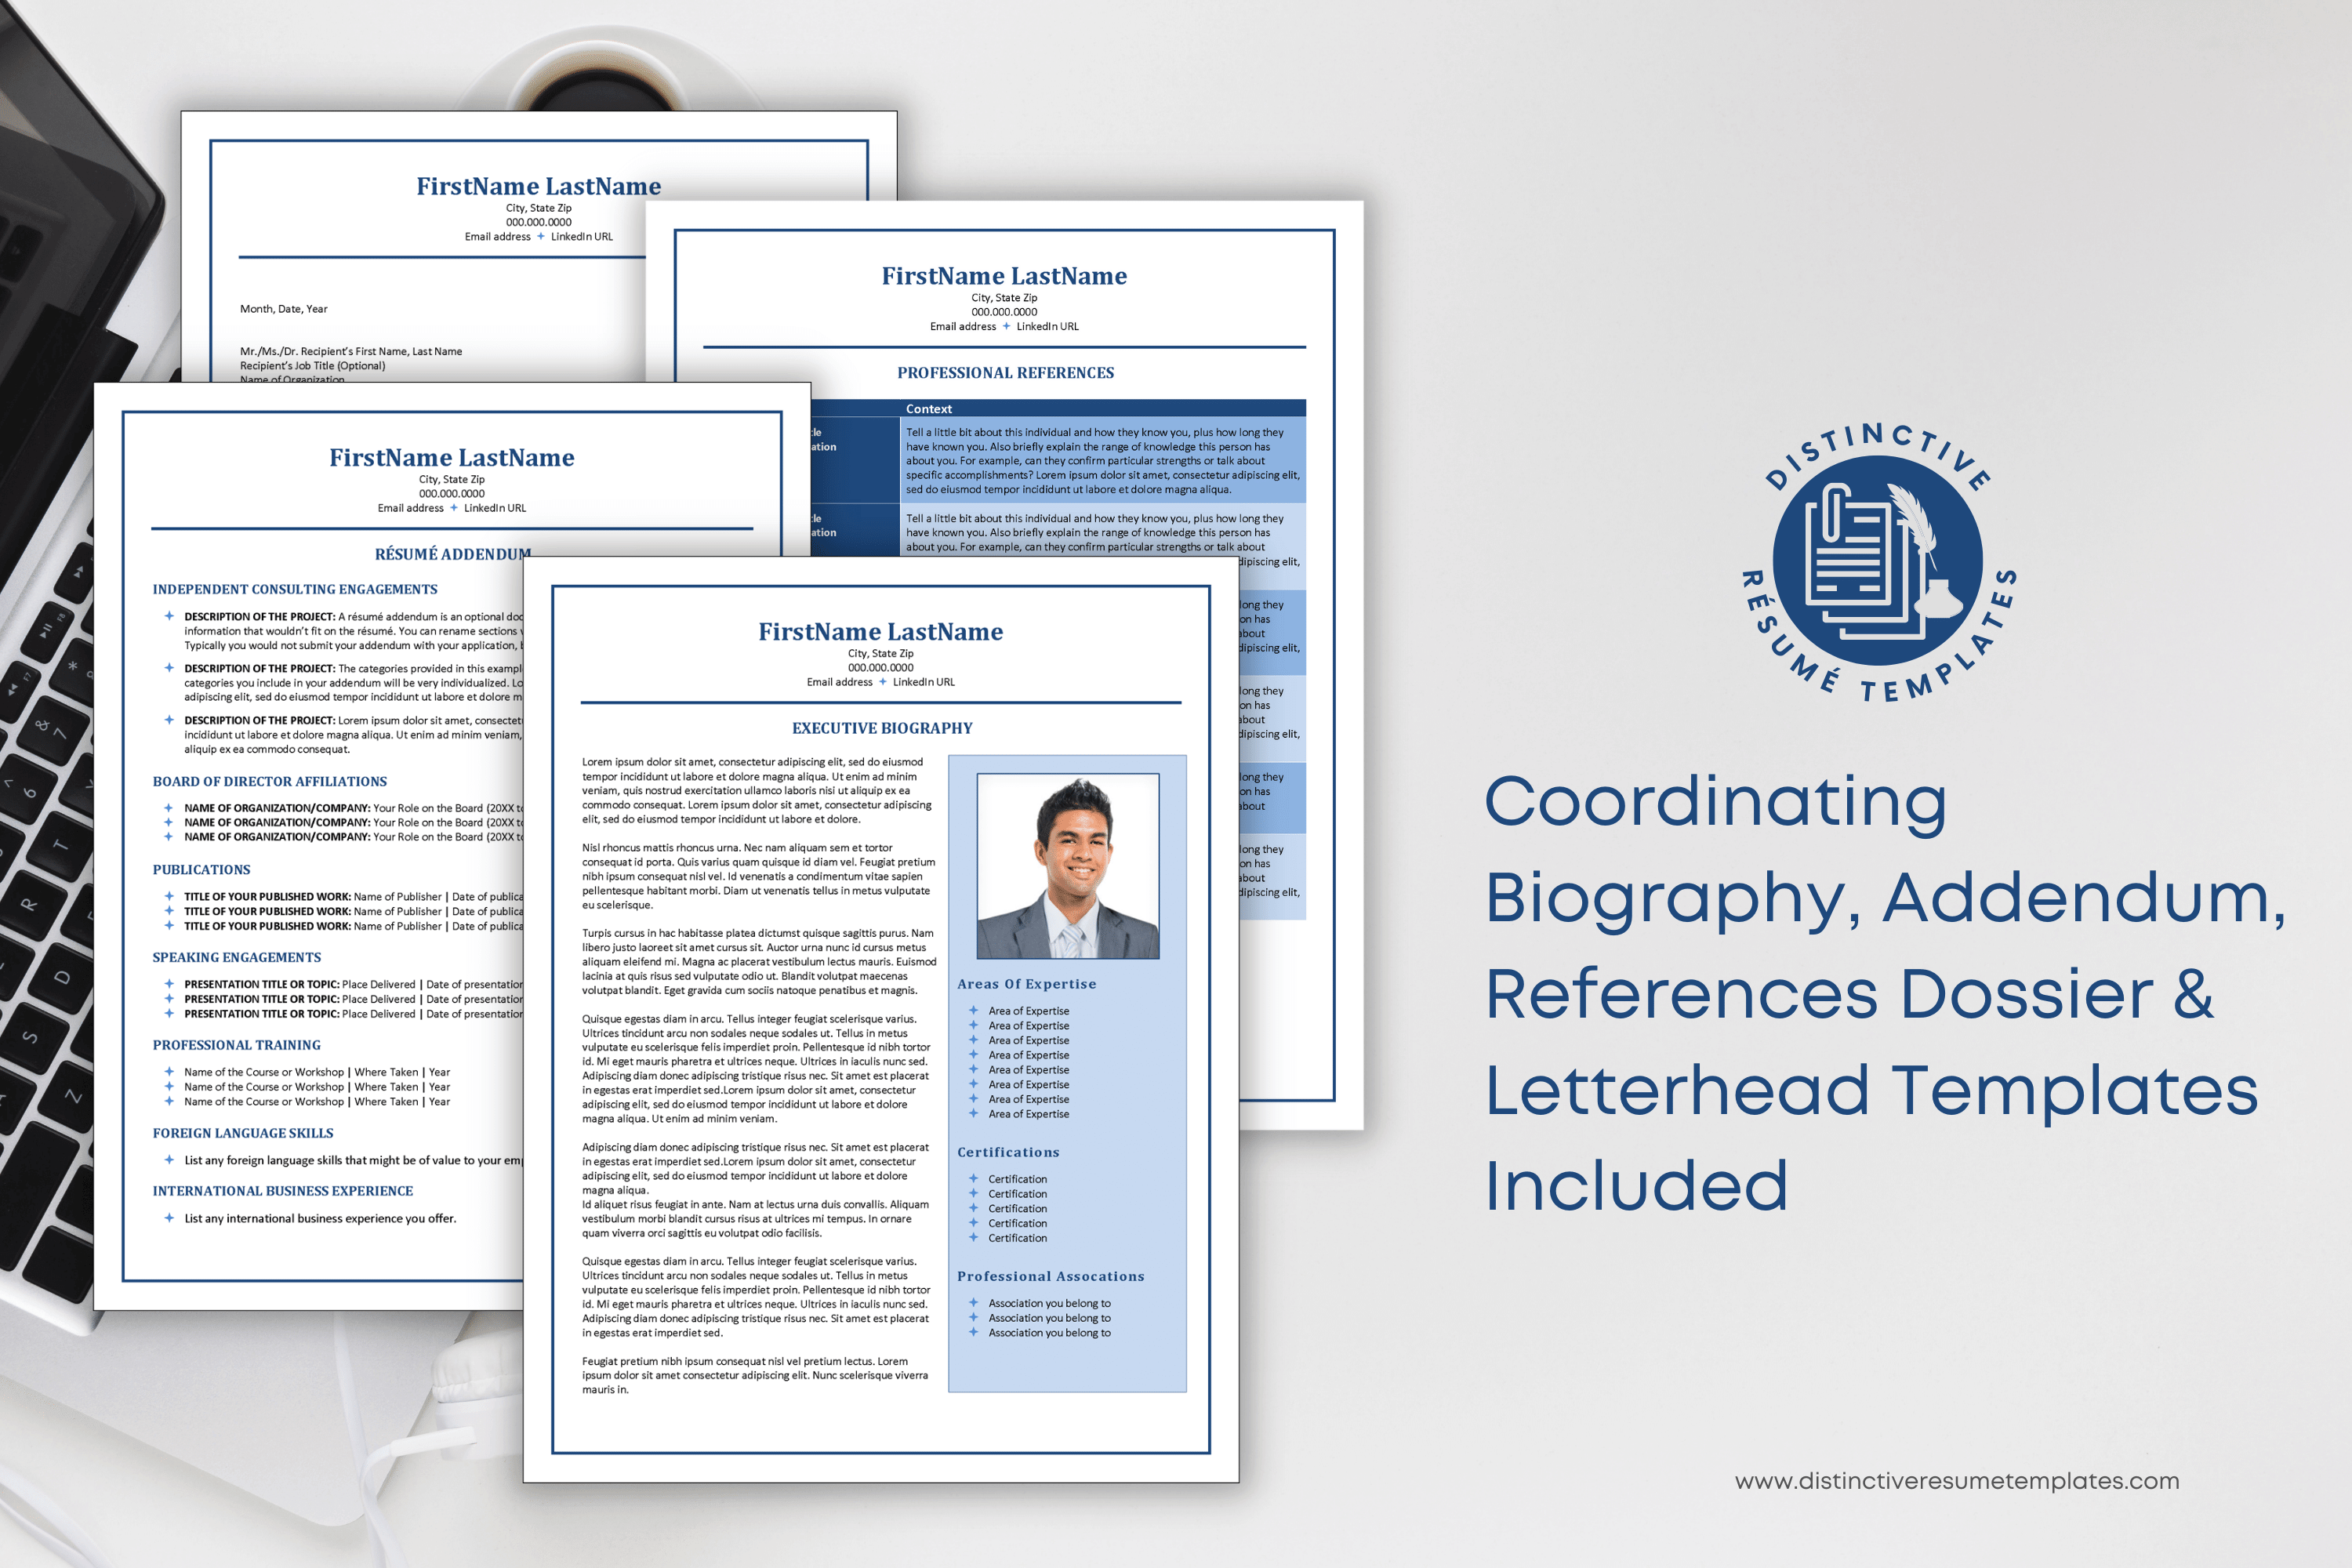The height and width of the screenshot is (1568, 2352).
Task: Click the Month, Date, Year line on letterhead
Action: [284, 309]
